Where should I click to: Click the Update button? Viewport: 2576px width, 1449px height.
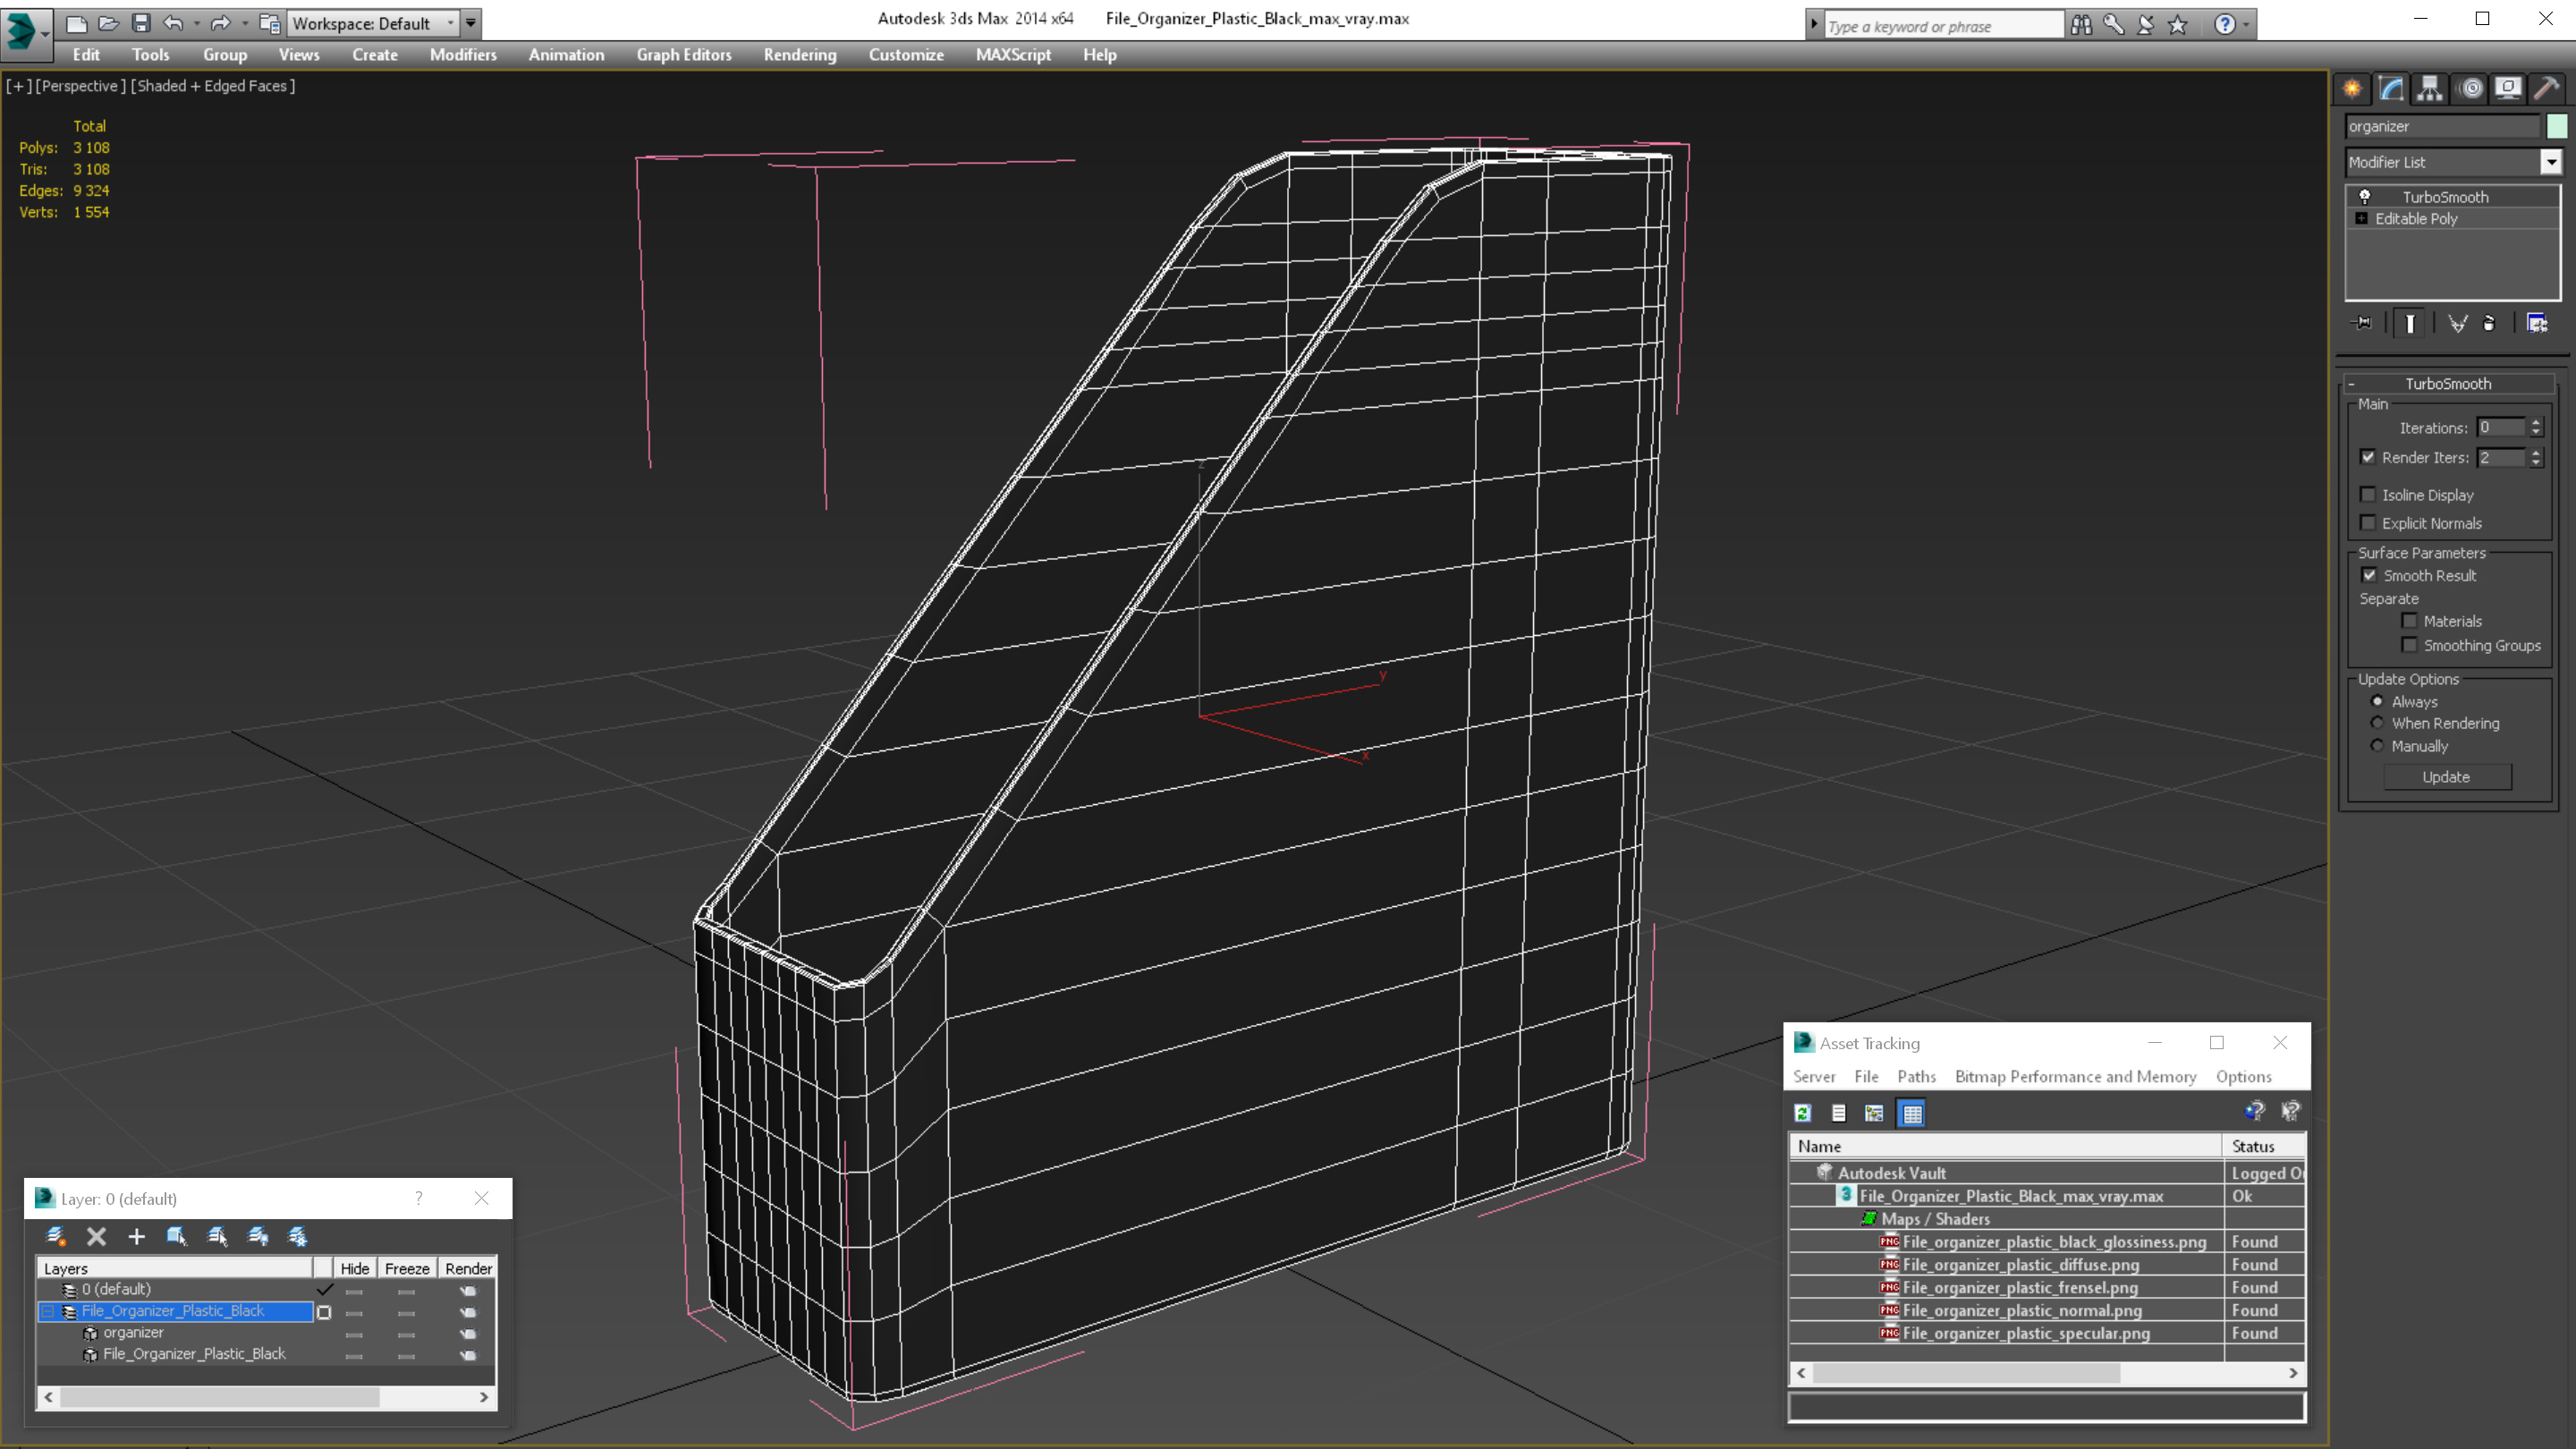tap(2446, 777)
